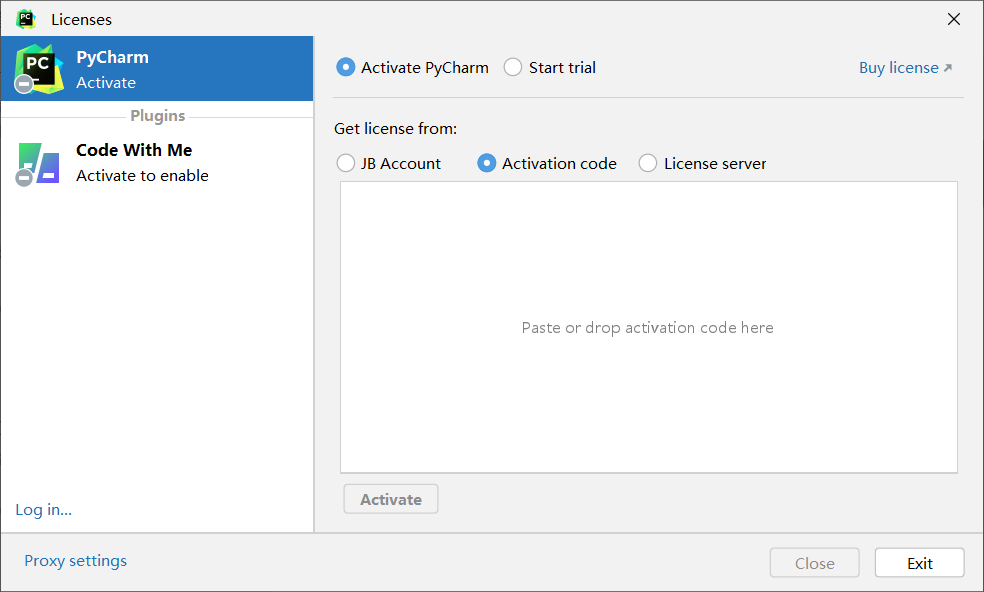Close the Licenses window with the X

coord(954,19)
